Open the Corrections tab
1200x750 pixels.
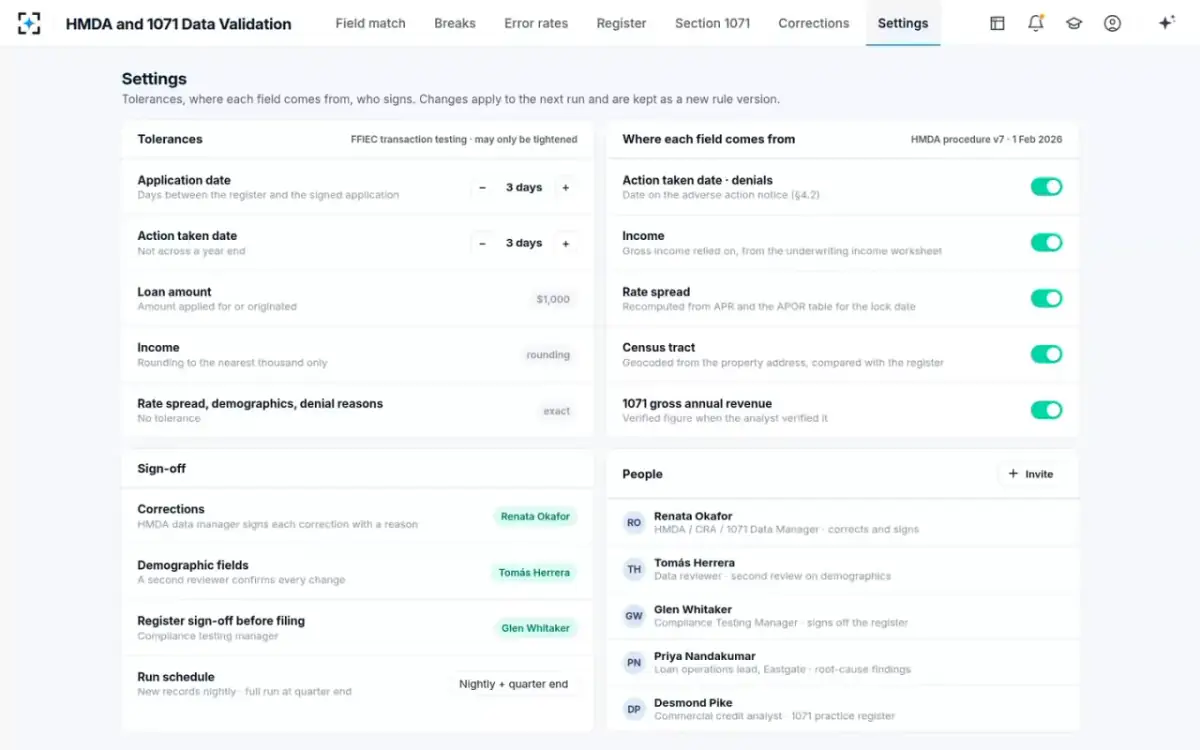[x=813, y=23]
